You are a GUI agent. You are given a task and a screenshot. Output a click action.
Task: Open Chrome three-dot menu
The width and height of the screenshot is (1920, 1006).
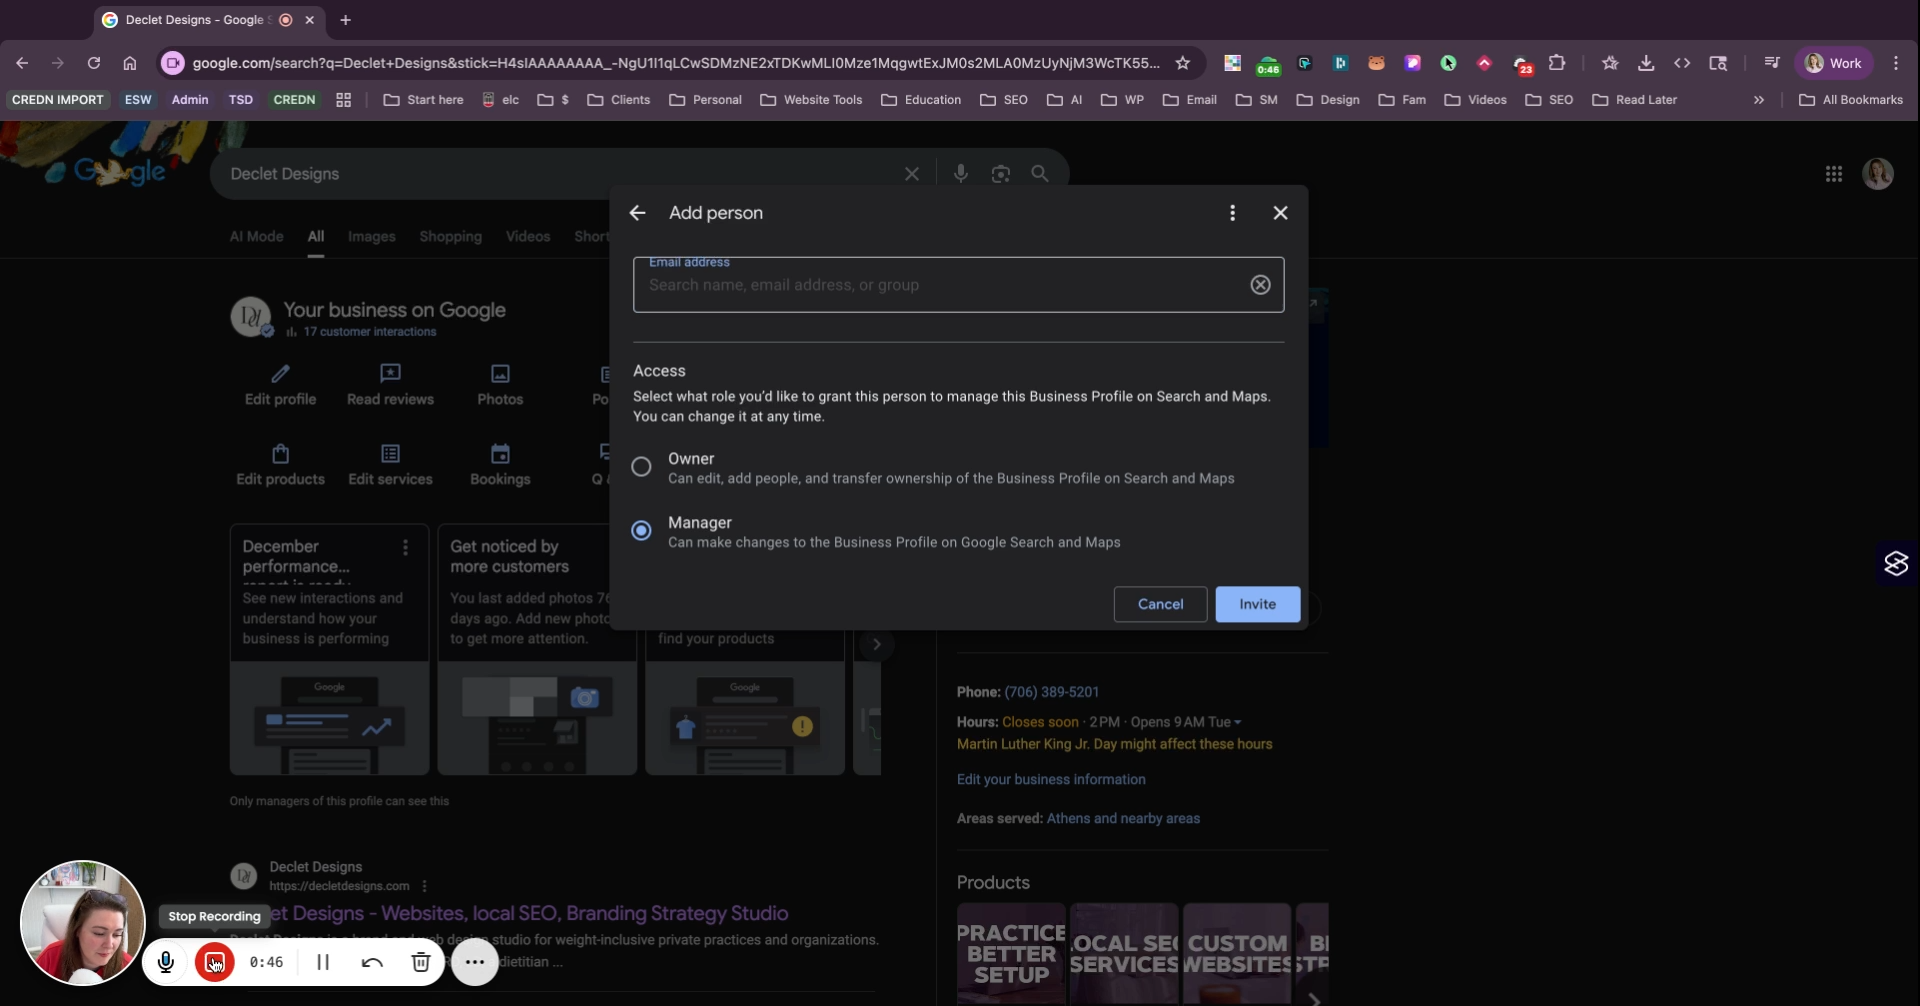point(1895,63)
